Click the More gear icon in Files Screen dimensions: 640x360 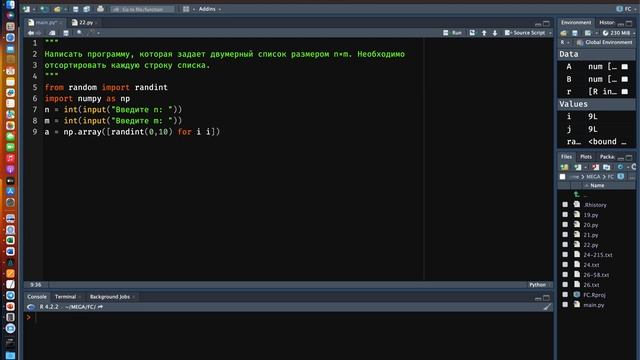point(620,167)
